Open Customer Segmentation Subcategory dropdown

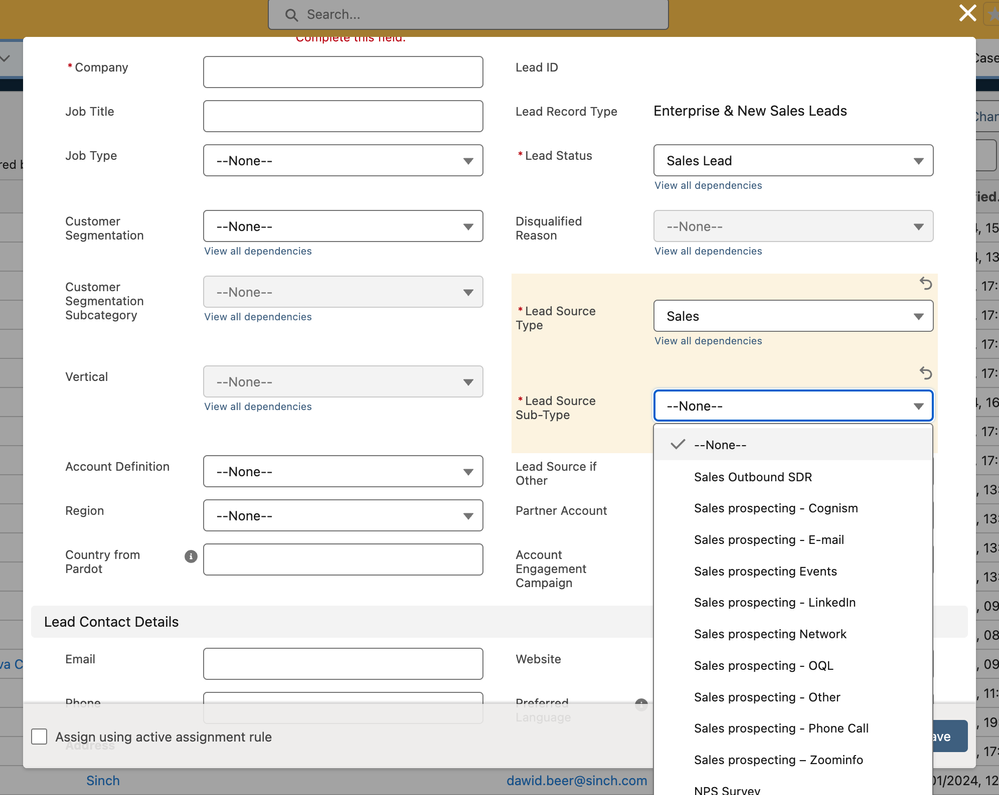point(343,292)
